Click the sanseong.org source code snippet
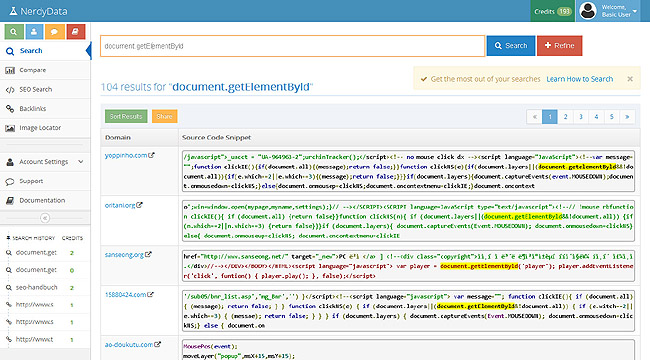Image resolution: width=650 pixels, height=360 pixels. point(408,266)
